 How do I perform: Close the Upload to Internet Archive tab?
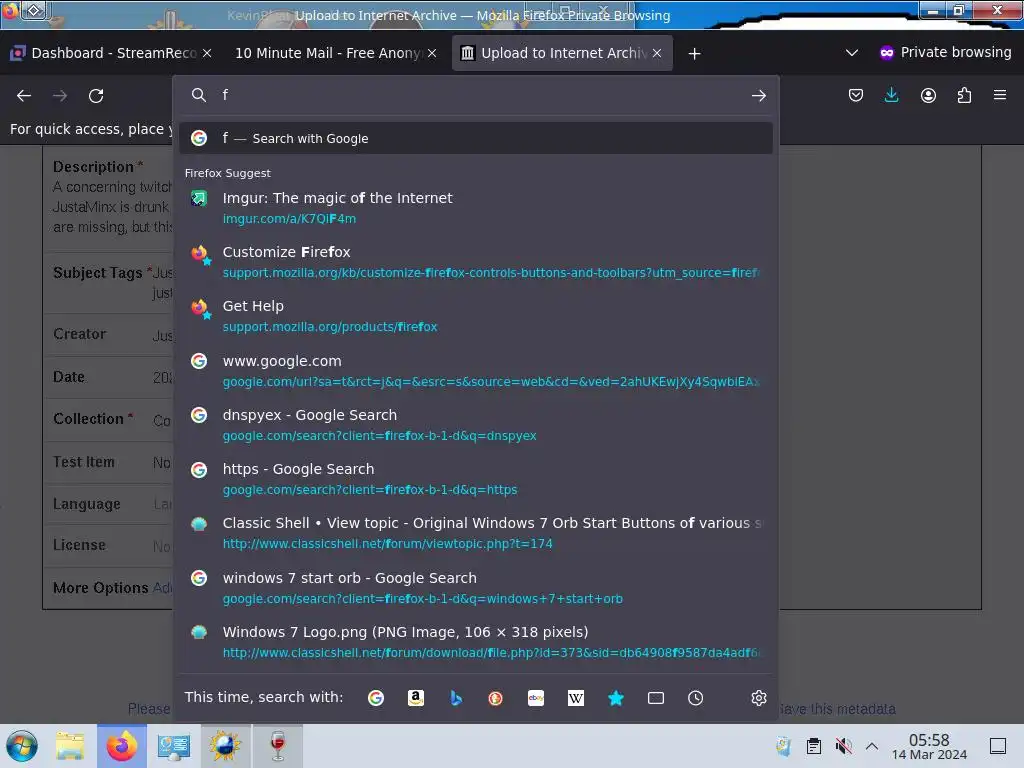coord(657,53)
